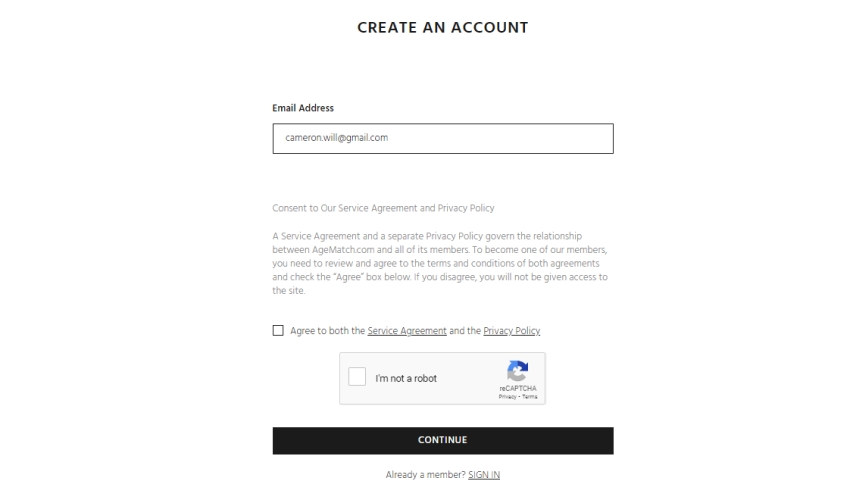
Task: Click the "Already a member?" text
Action: [425, 475]
